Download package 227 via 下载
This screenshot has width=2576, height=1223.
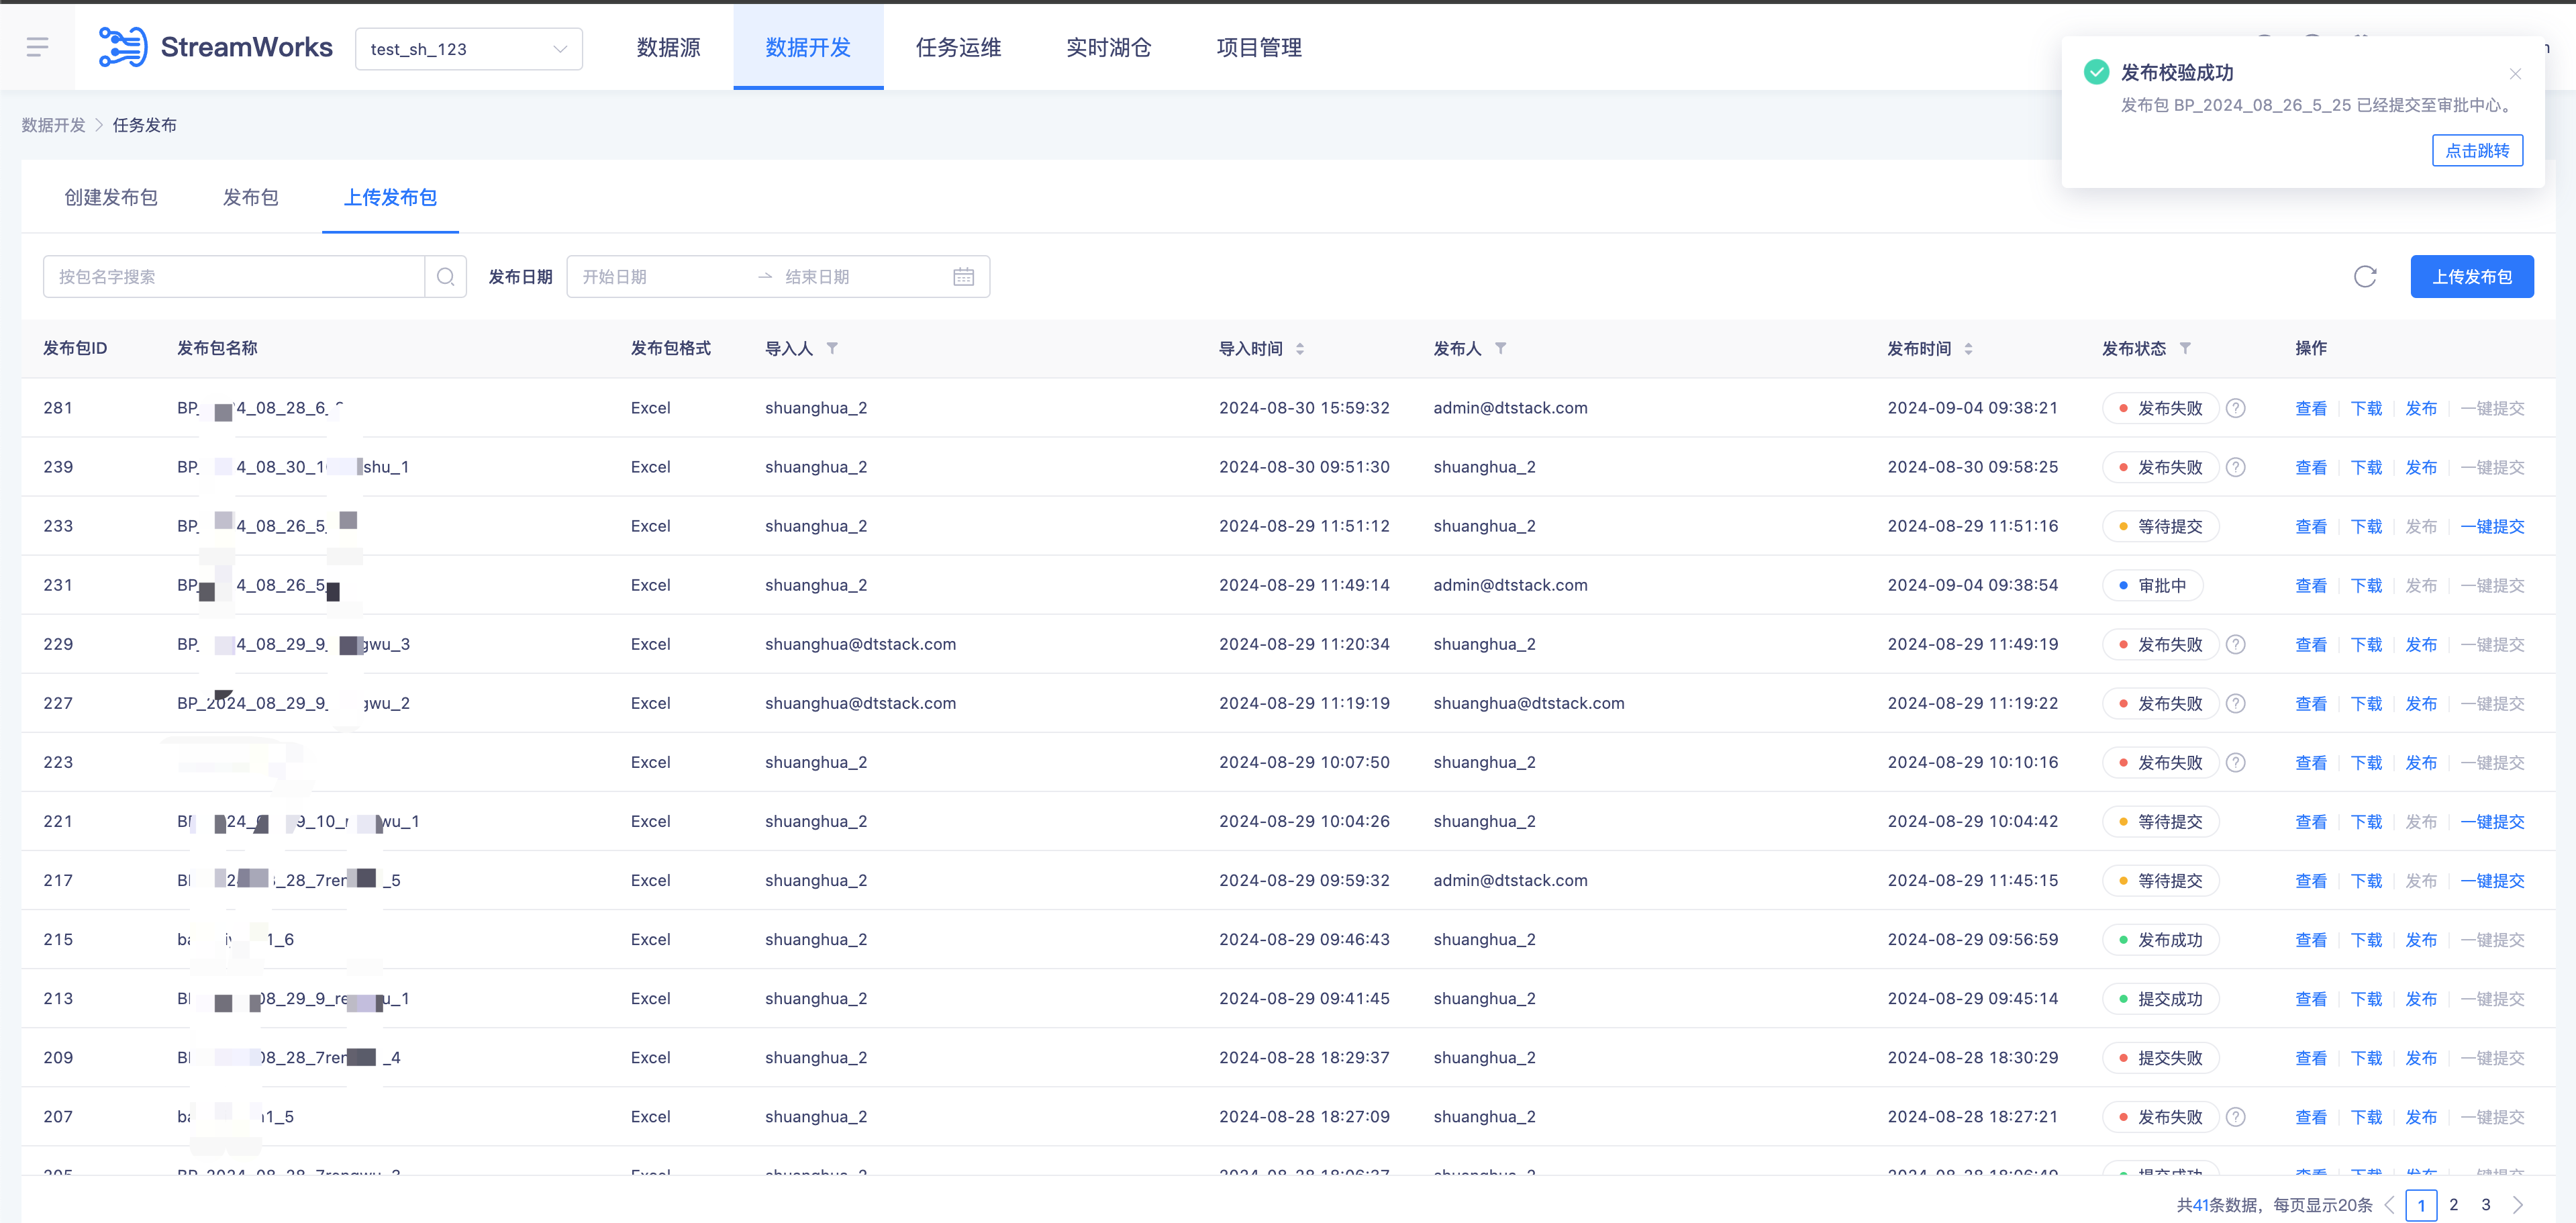click(2366, 703)
